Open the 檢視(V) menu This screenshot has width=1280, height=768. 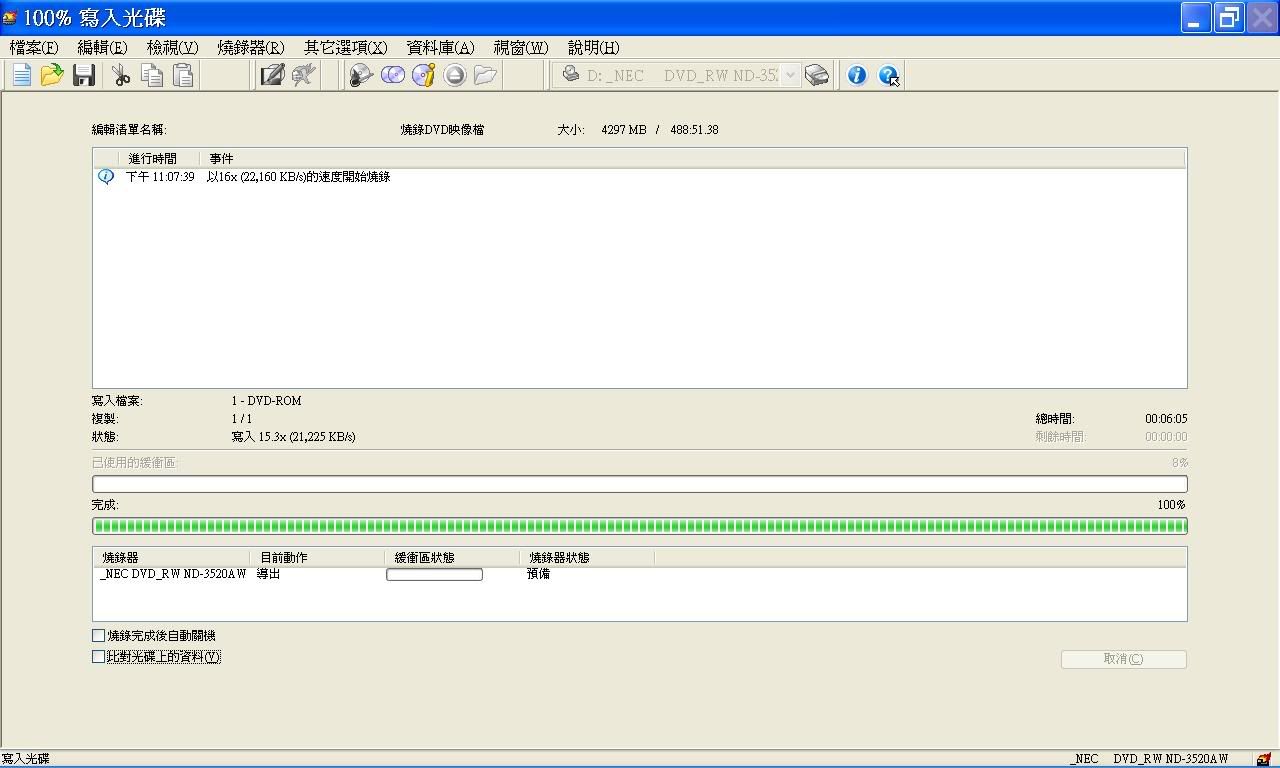172,47
